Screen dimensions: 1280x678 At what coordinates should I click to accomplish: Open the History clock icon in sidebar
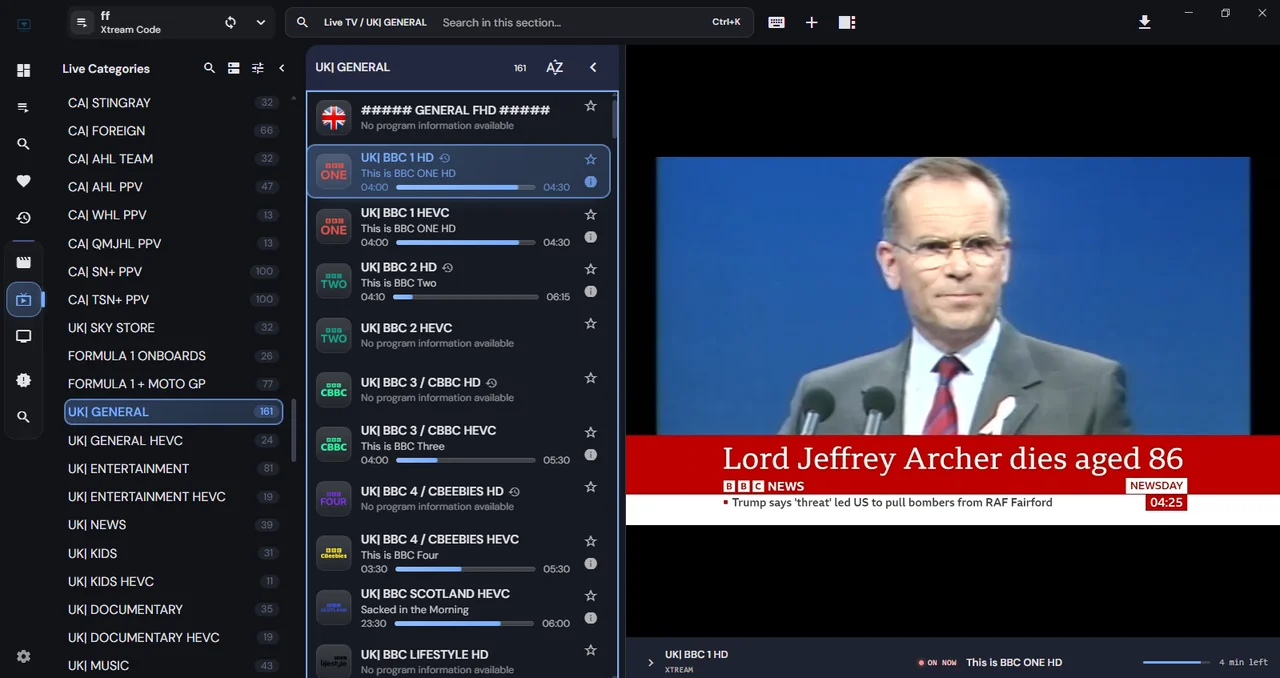click(x=23, y=218)
